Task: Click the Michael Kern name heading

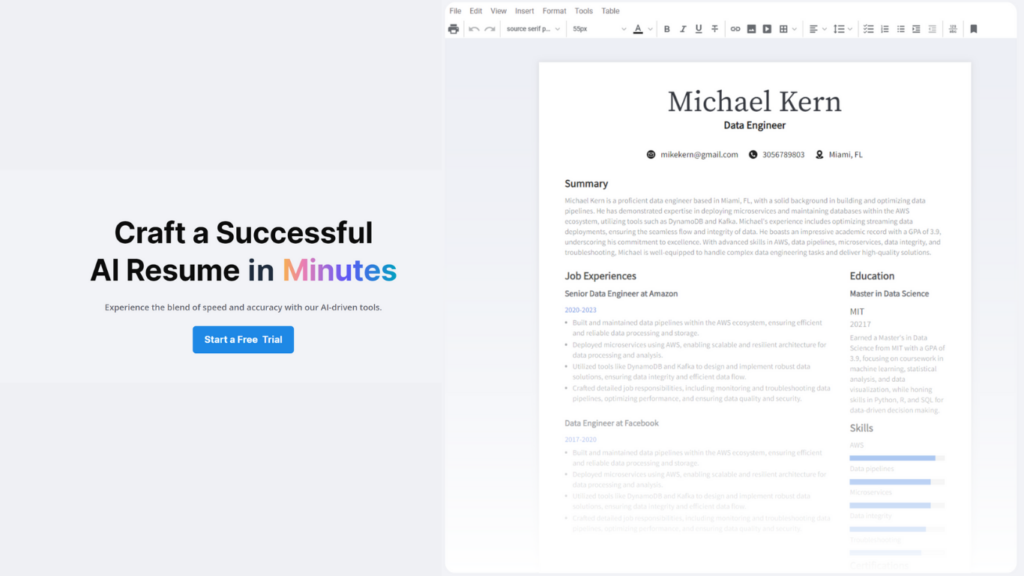Action: (754, 101)
